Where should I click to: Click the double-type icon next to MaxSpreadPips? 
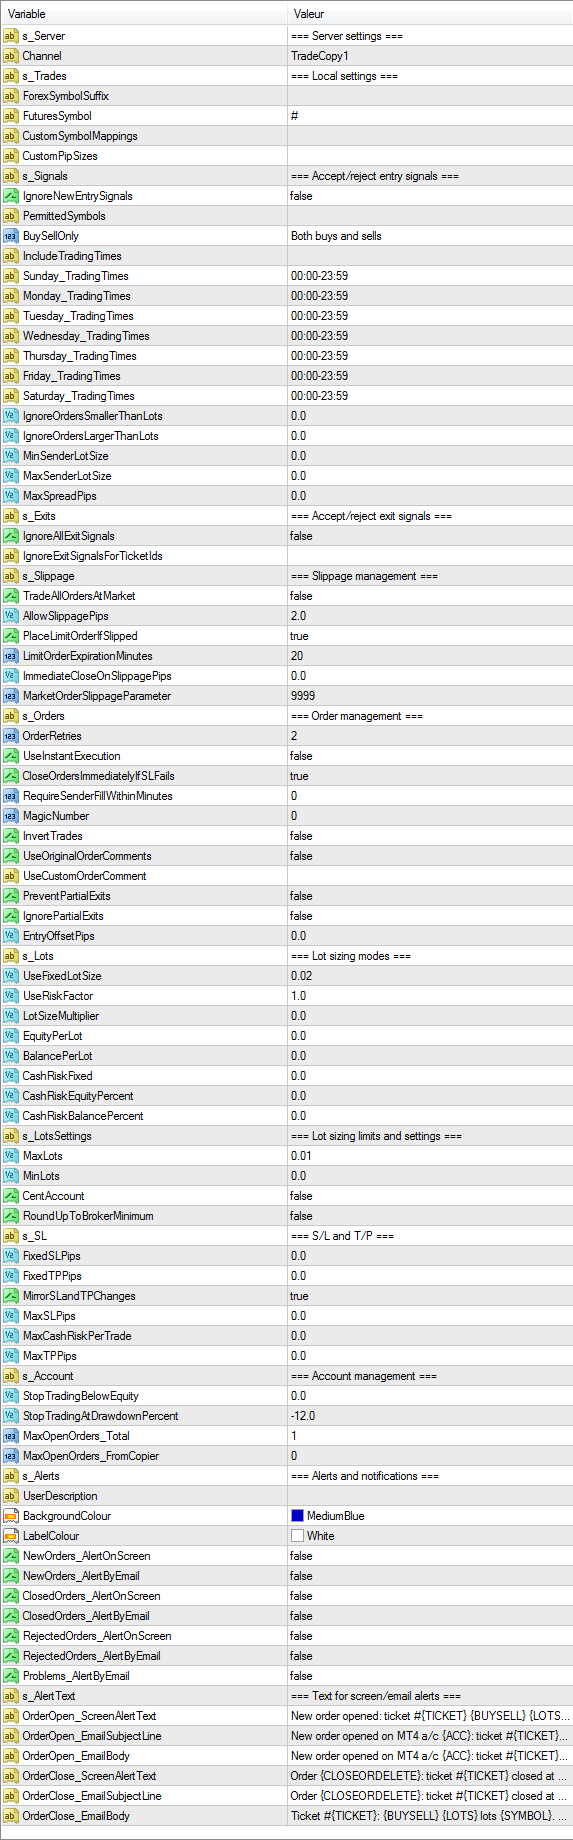[11, 496]
